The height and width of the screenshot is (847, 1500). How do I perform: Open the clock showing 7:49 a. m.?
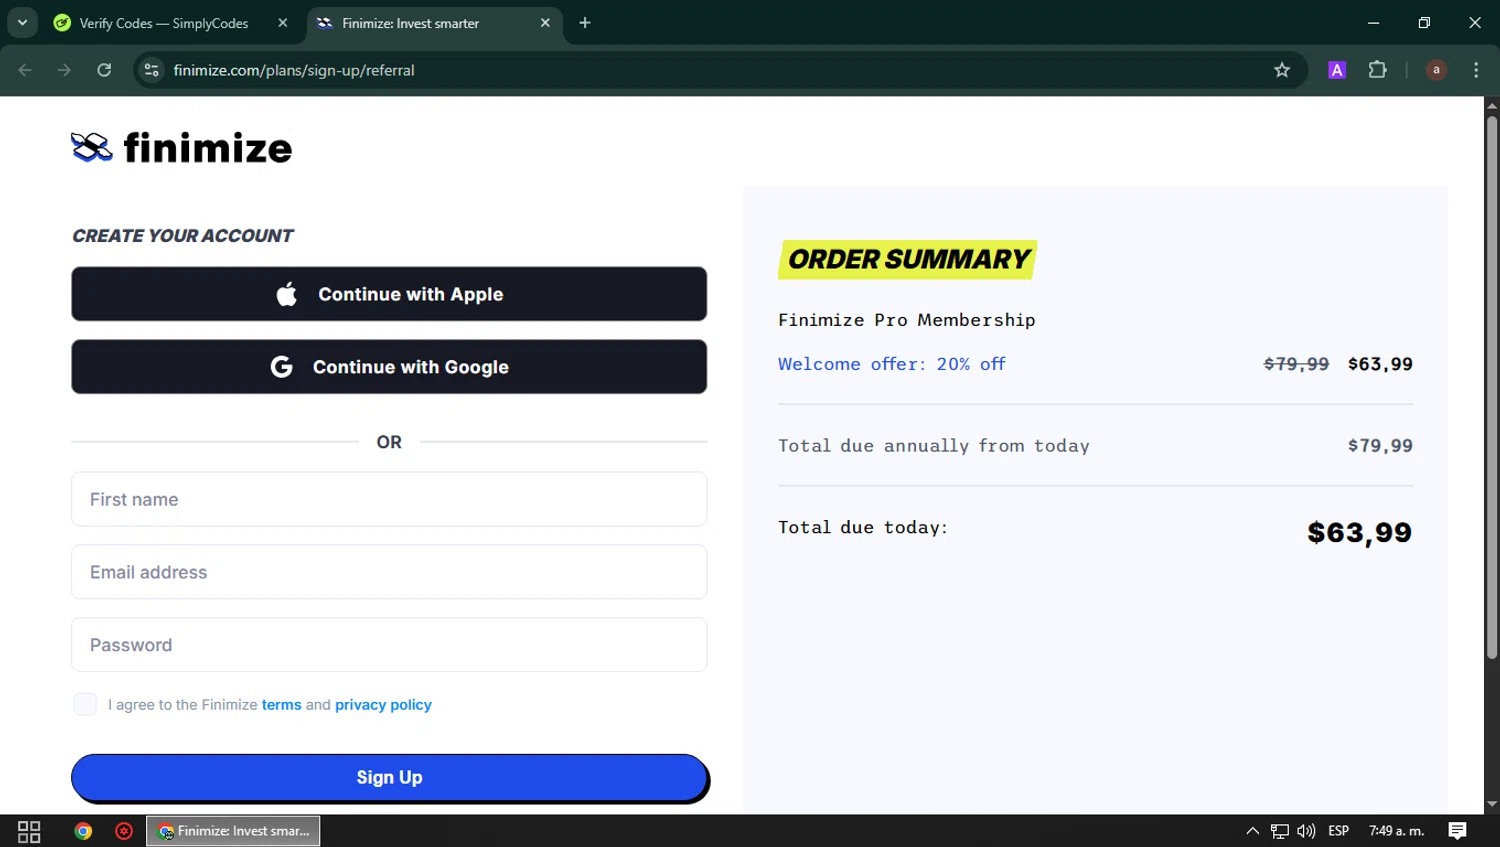(x=1397, y=831)
